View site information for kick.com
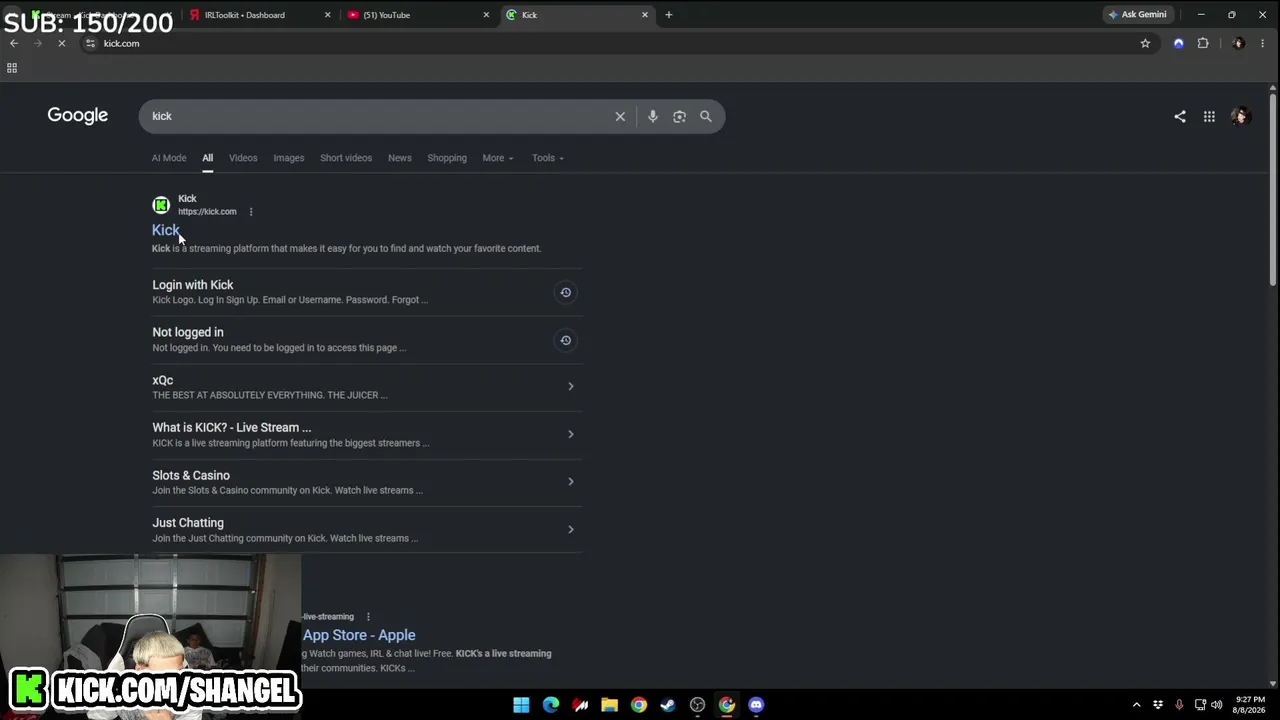This screenshot has height=720, width=1280. point(90,43)
